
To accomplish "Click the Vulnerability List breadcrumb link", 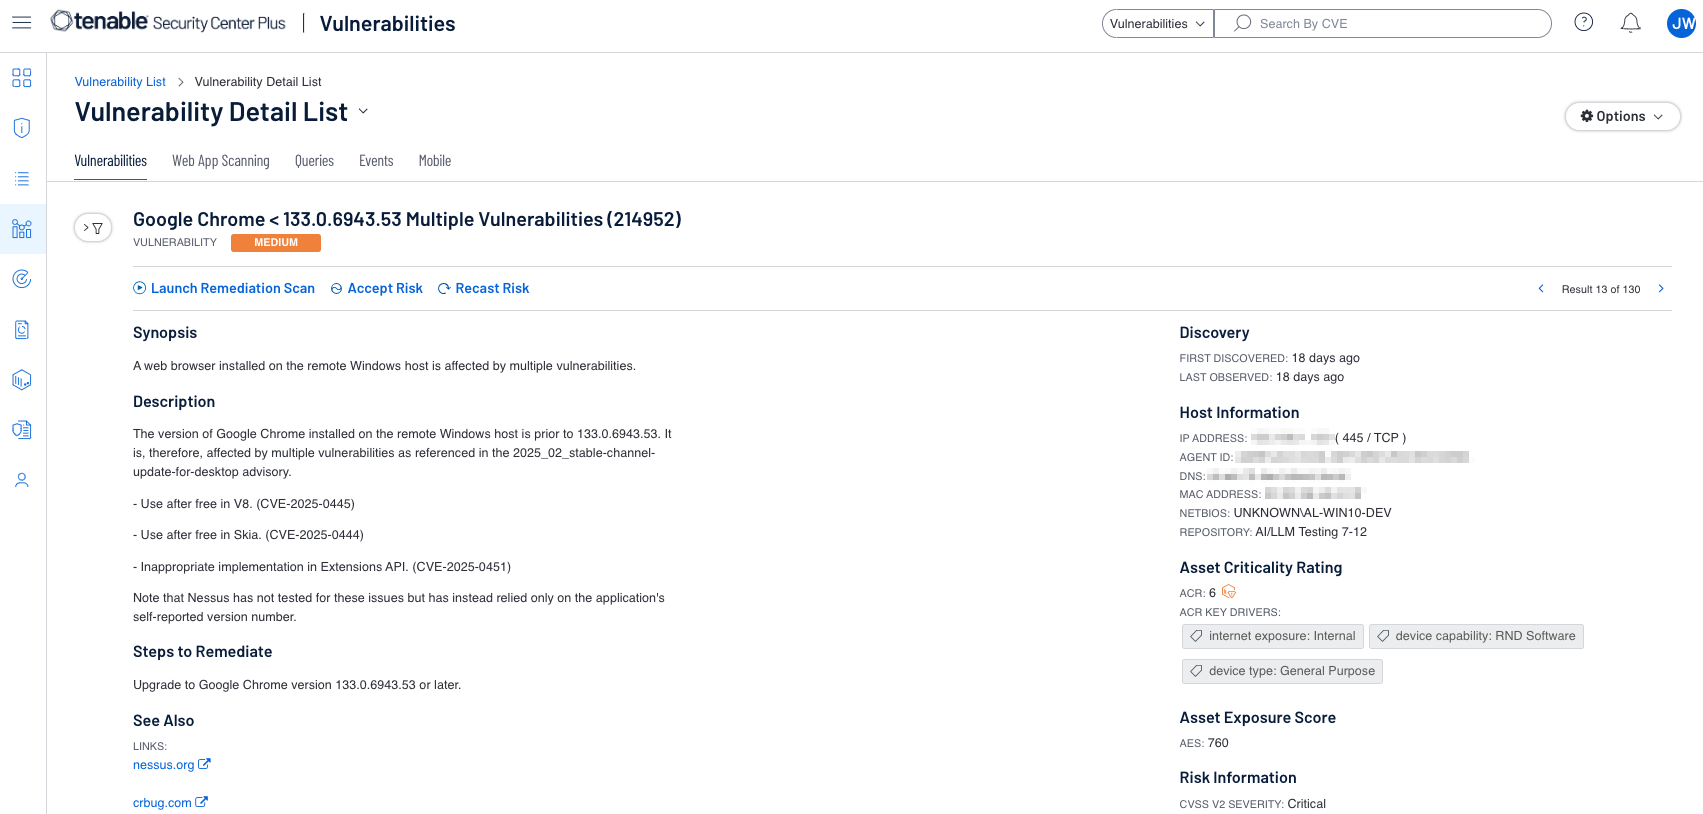I will (x=120, y=82).
